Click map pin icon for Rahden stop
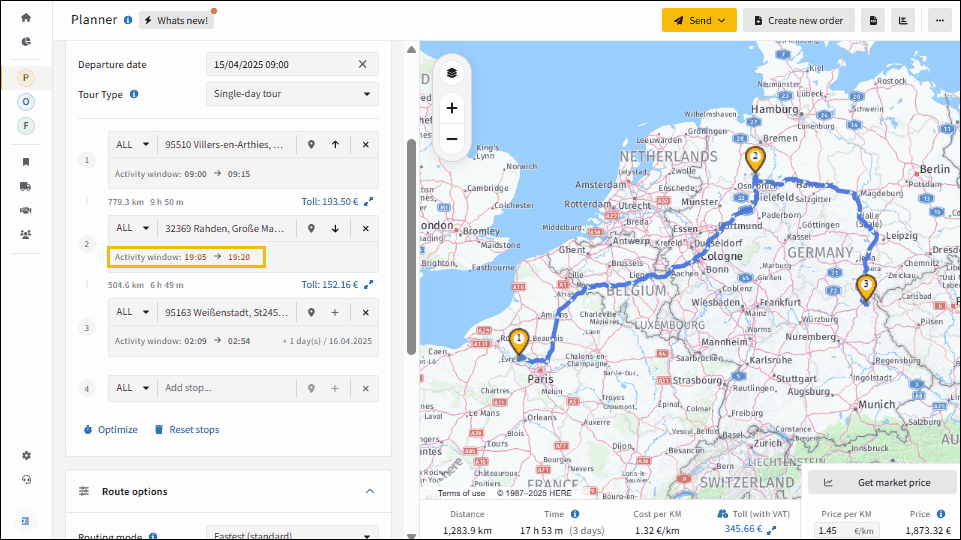Image resolution: width=961 pixels, height=540 pixels. (311, 229)
